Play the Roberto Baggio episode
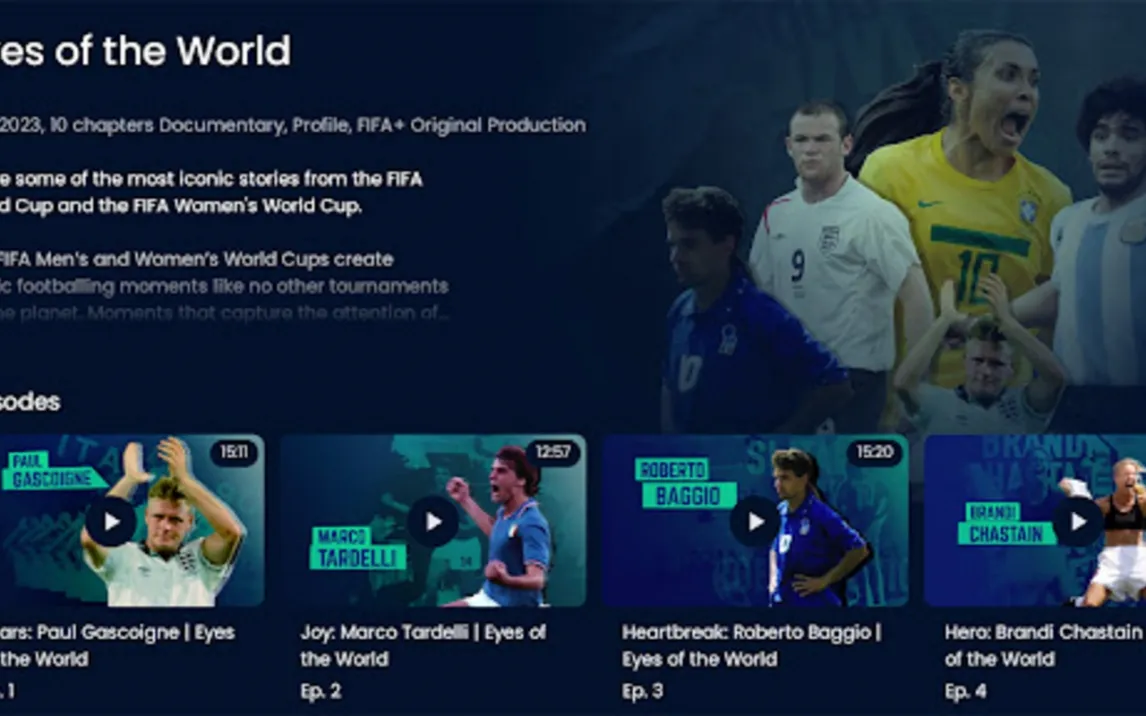Screen dimensions: 1146x716 756,522
